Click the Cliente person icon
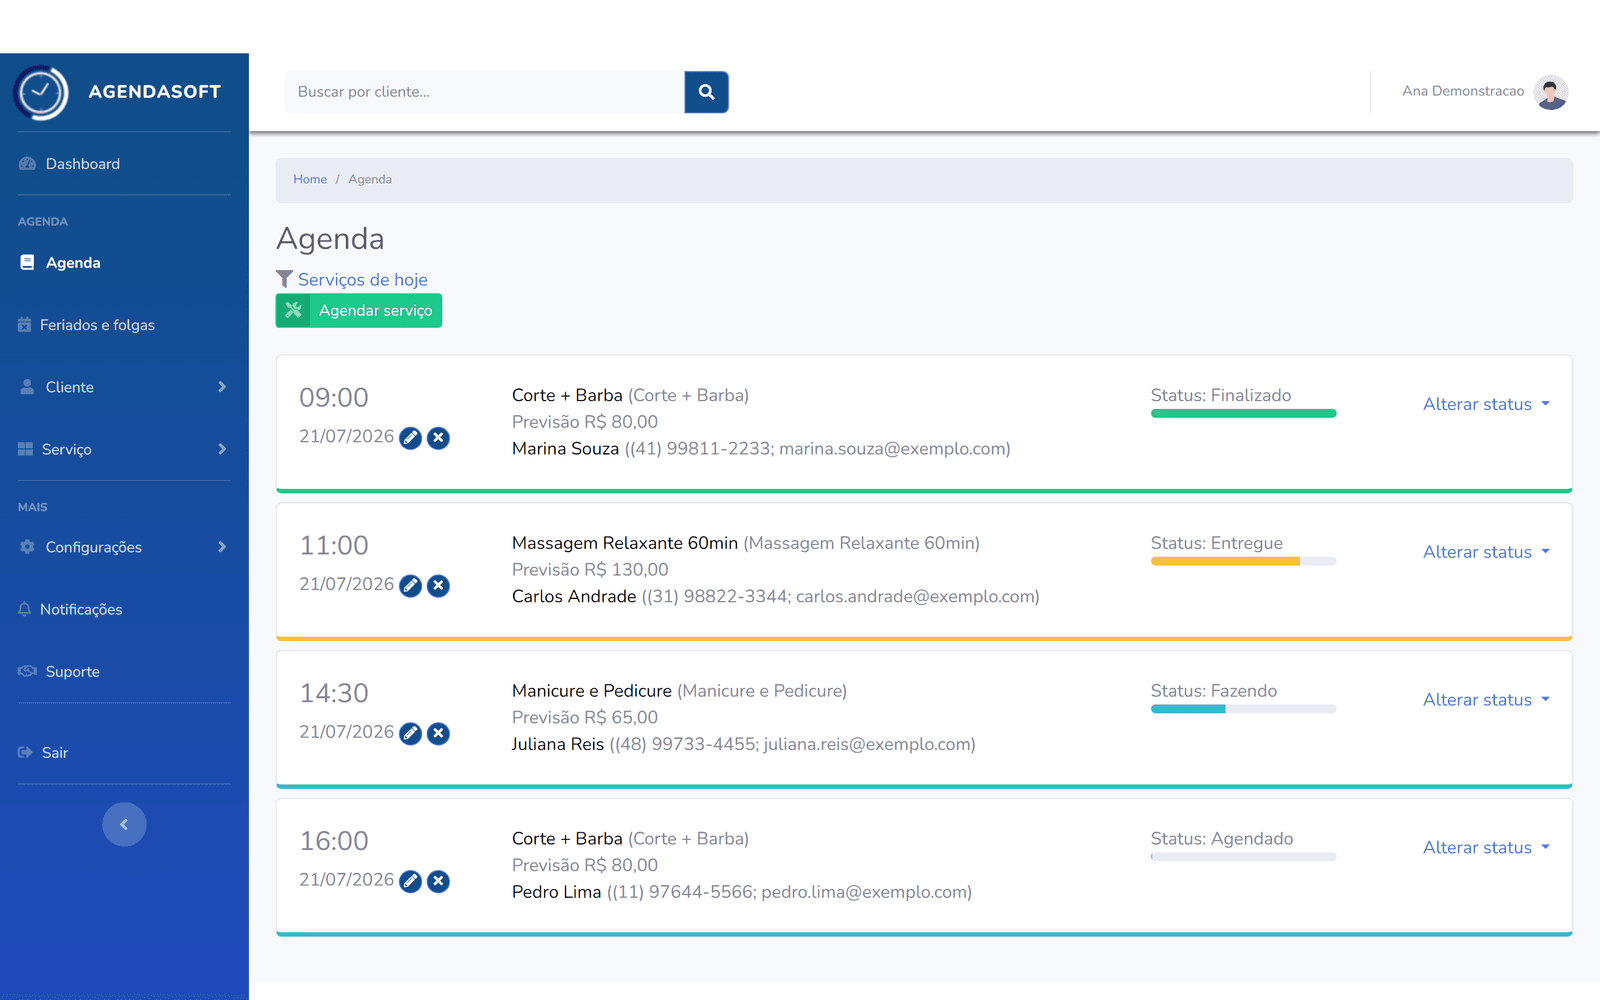The width and height of the screenshot is (1600, 1000). [x=27, y=387]
